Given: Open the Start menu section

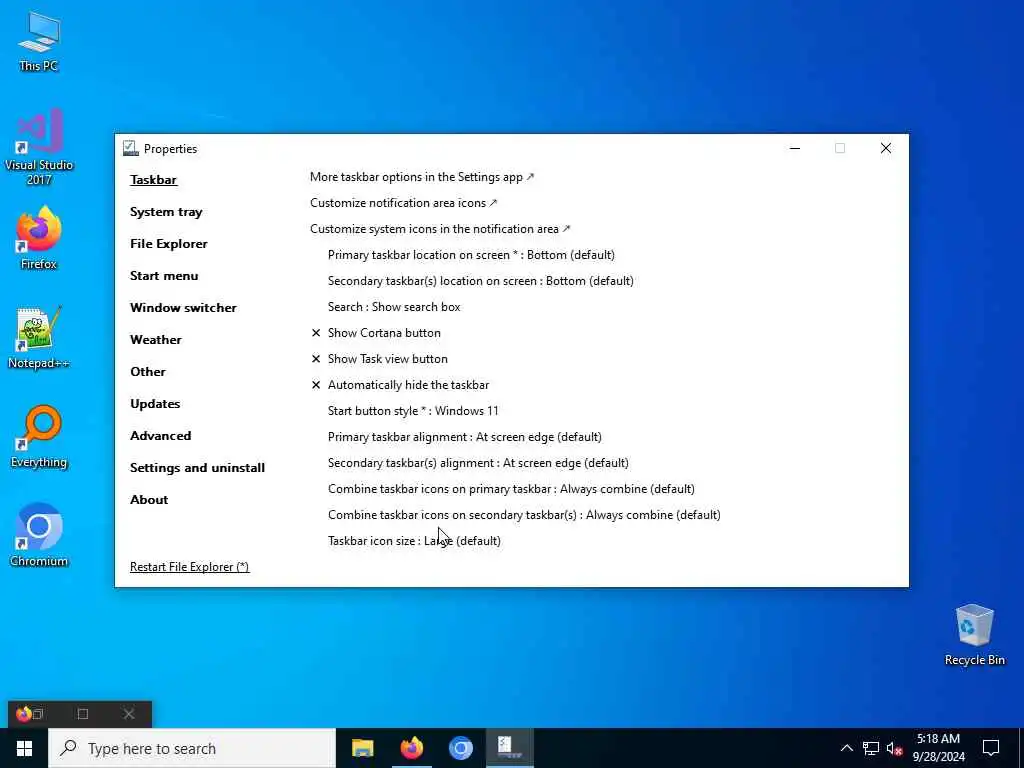Looking at the screenshot, I should click(x=164, y=276).
